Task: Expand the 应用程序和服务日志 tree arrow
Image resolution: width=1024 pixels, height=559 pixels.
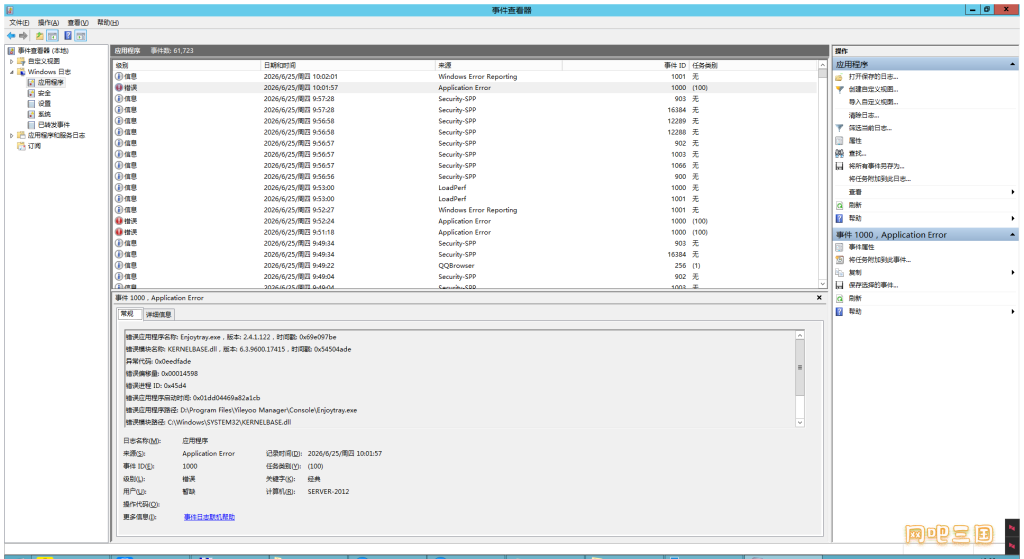Action: [x=12, y=135]
